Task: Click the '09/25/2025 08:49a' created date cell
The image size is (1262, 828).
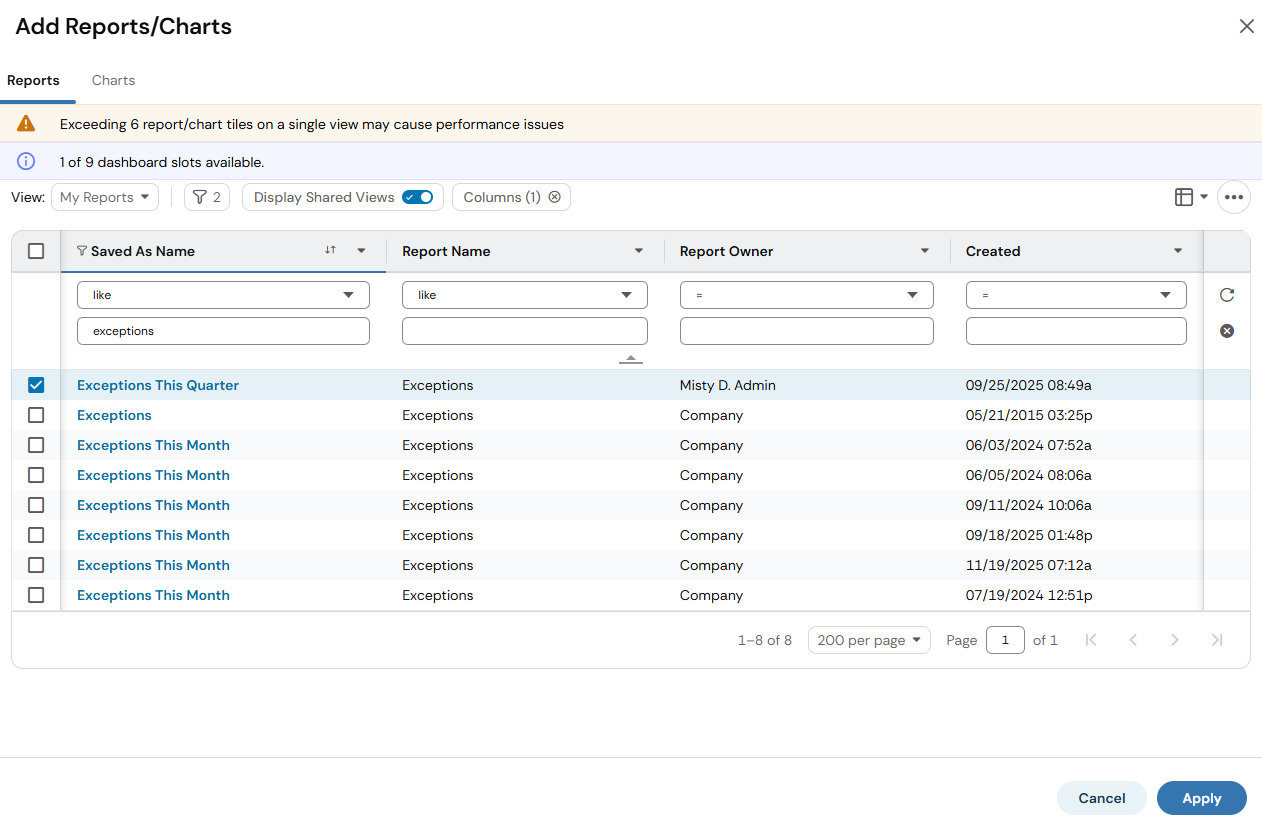Action: tap(1029, 385)
